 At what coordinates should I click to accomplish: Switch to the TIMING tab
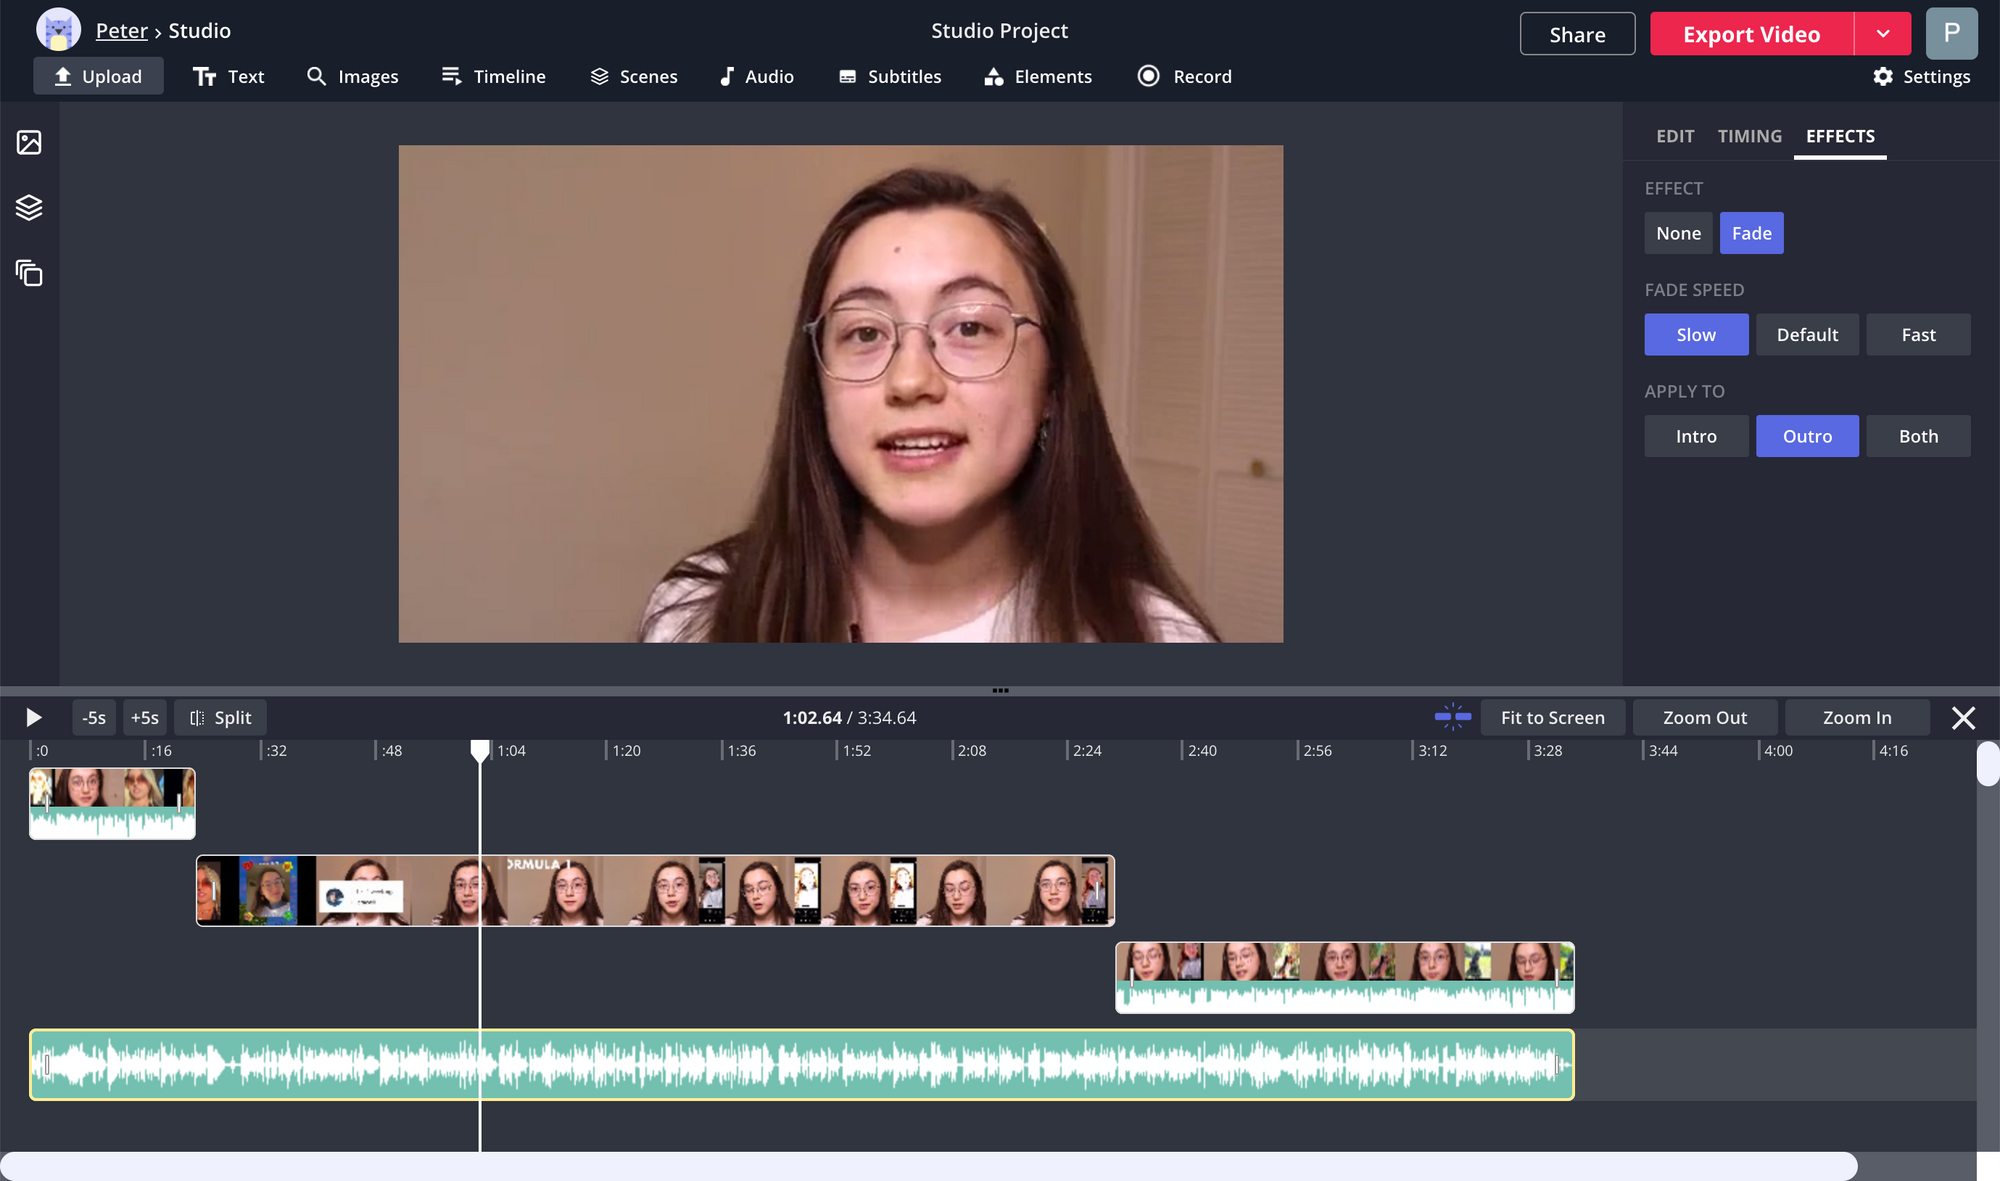[x=1749, y=136]
